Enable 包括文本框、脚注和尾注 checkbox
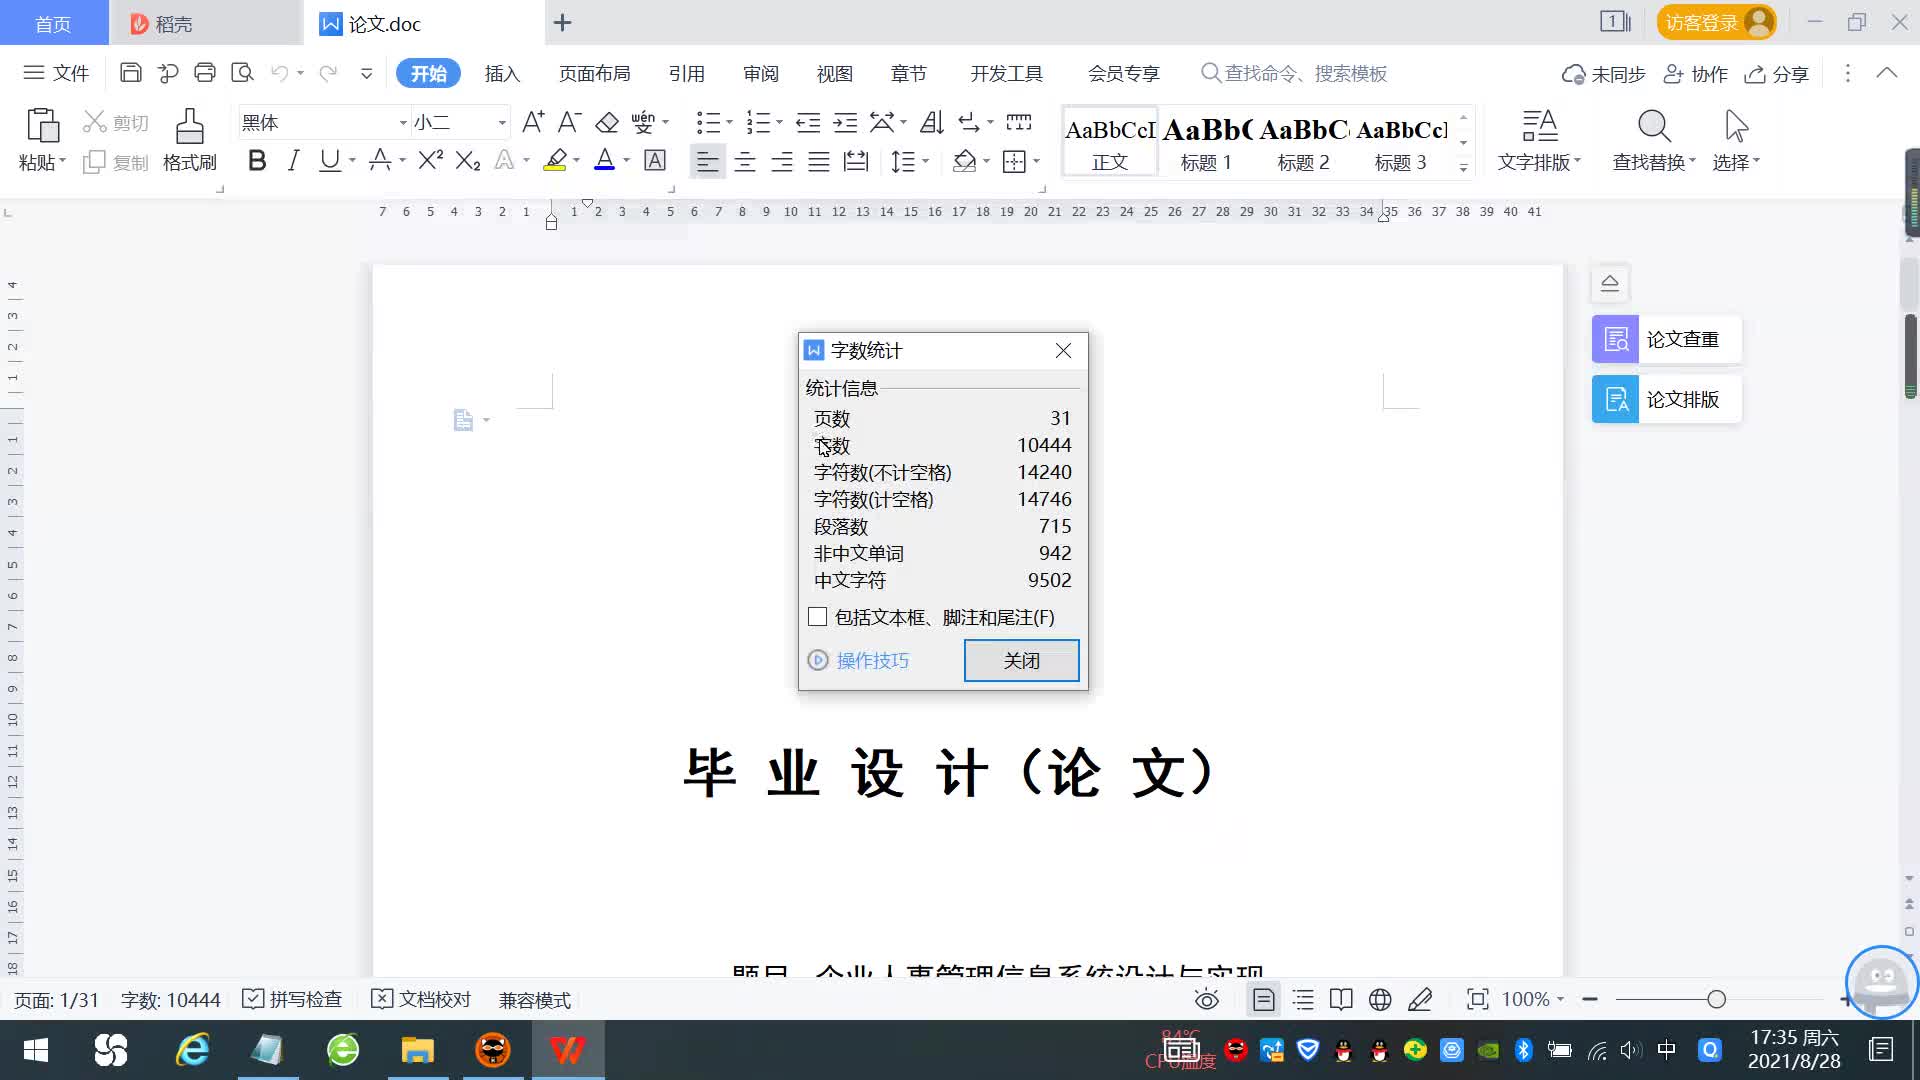 click(x=818, y=617)
